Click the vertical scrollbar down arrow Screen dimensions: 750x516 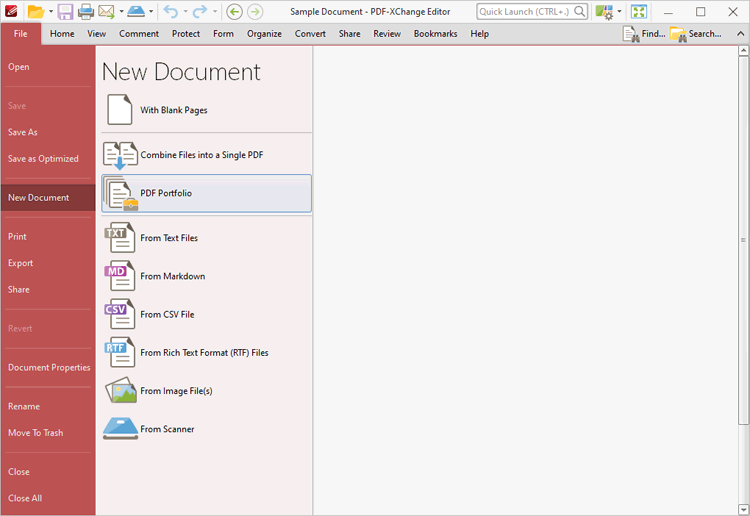tap(743, 509)
